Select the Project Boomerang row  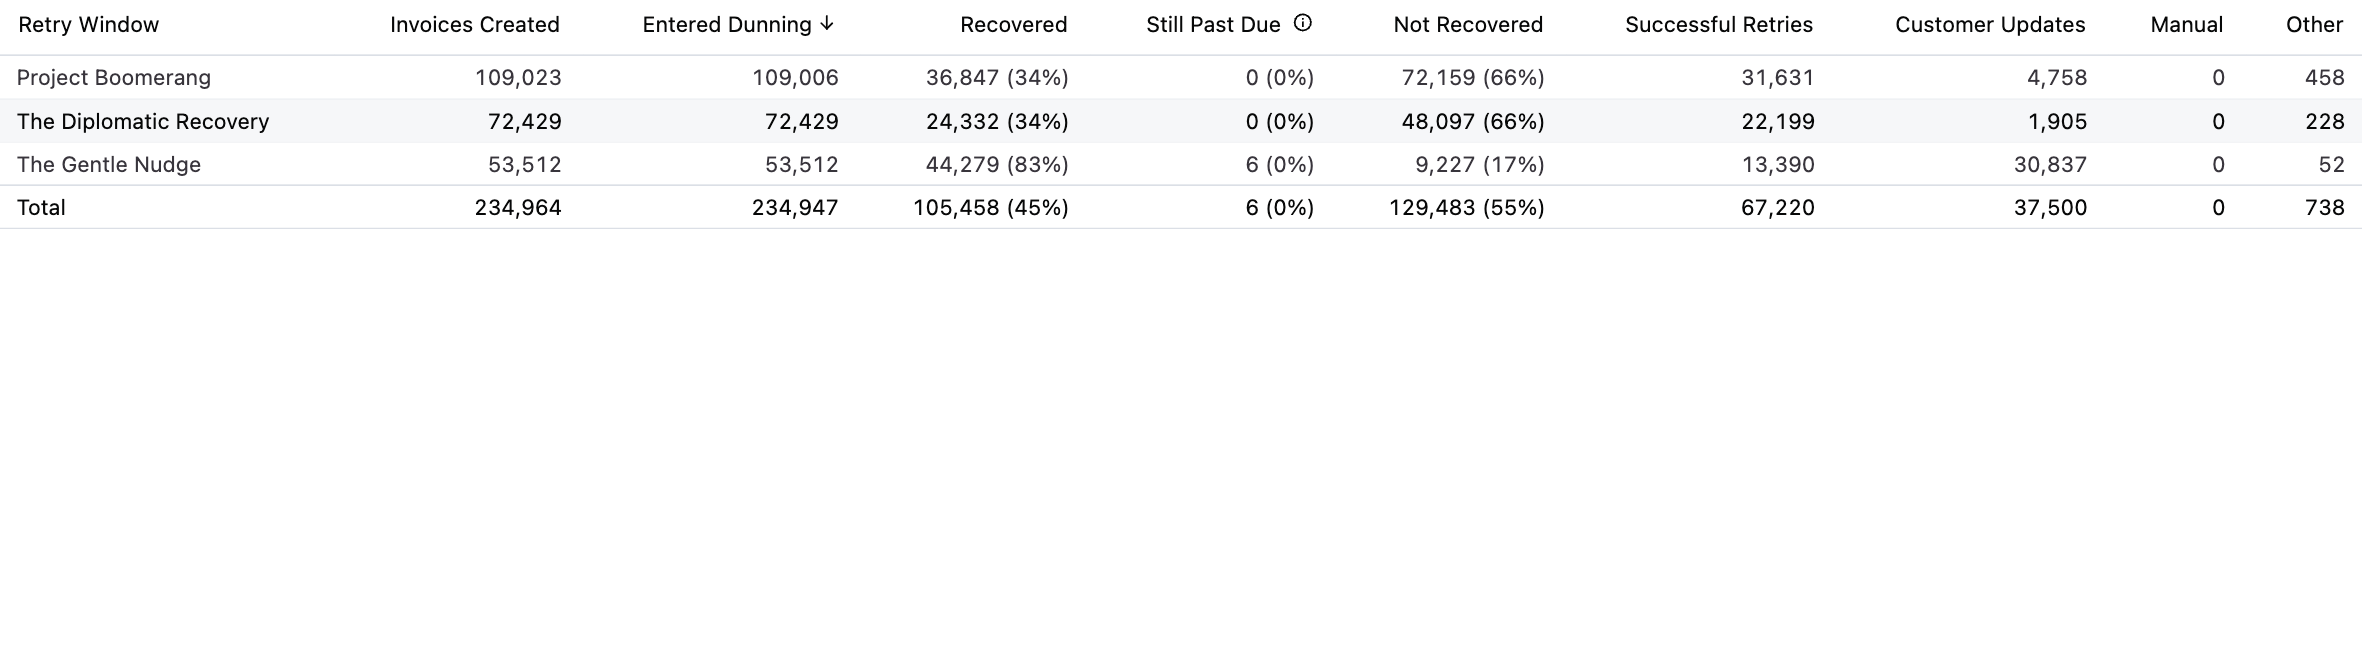1181,77
